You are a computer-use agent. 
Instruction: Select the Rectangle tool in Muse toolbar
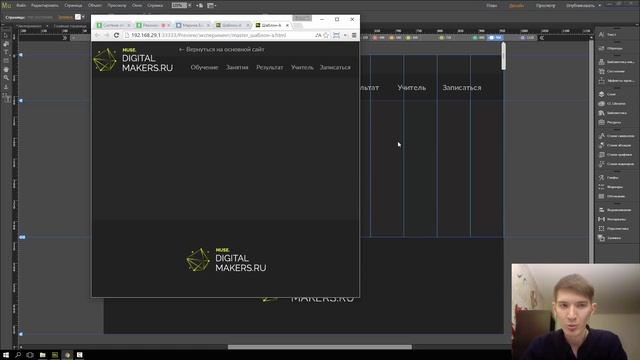(6, 61)
